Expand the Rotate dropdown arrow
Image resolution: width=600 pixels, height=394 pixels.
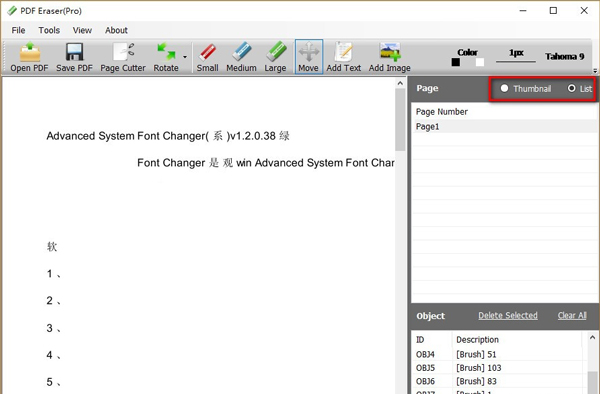tap(185, 57)
